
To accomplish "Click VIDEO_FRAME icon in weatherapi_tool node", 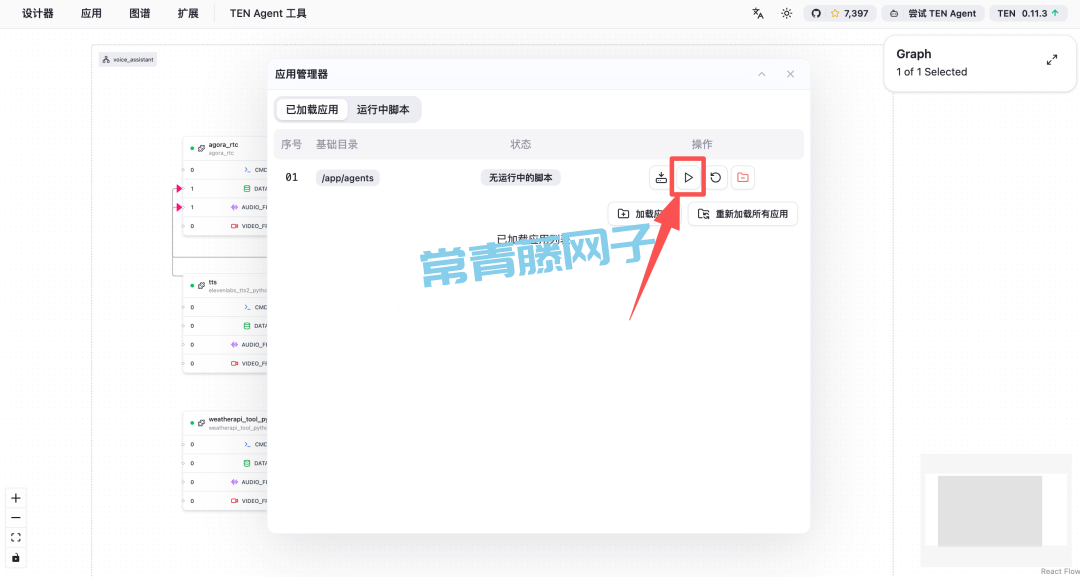I will (234, 501).
